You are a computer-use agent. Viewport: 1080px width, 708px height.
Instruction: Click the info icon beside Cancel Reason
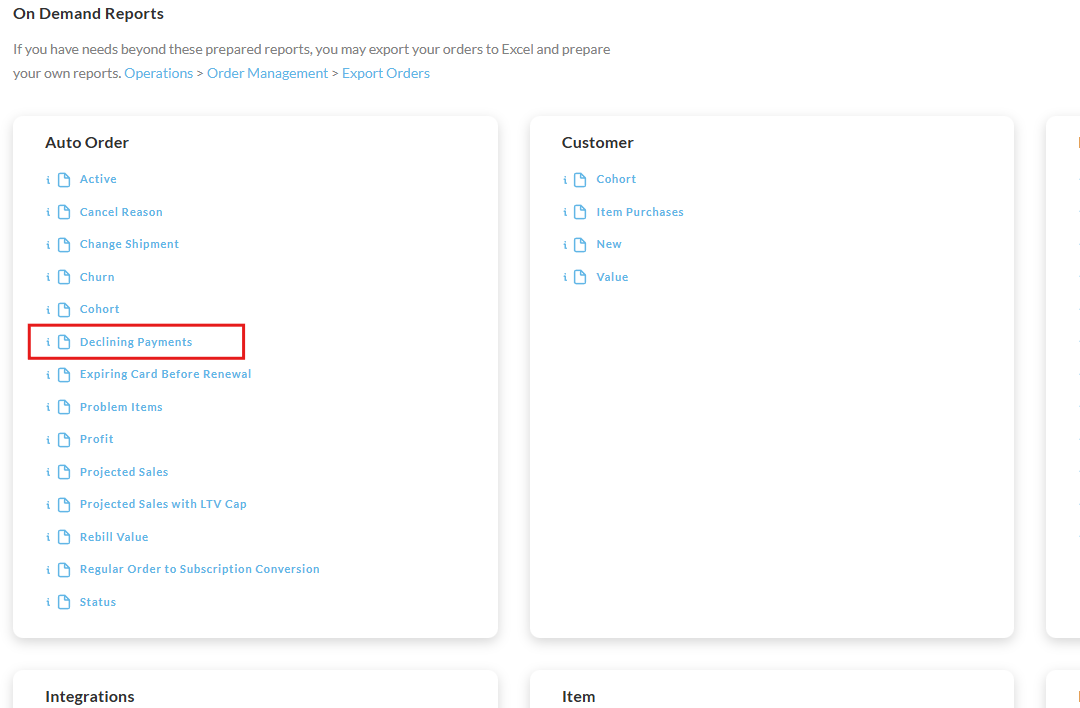(x=48, y=212)
